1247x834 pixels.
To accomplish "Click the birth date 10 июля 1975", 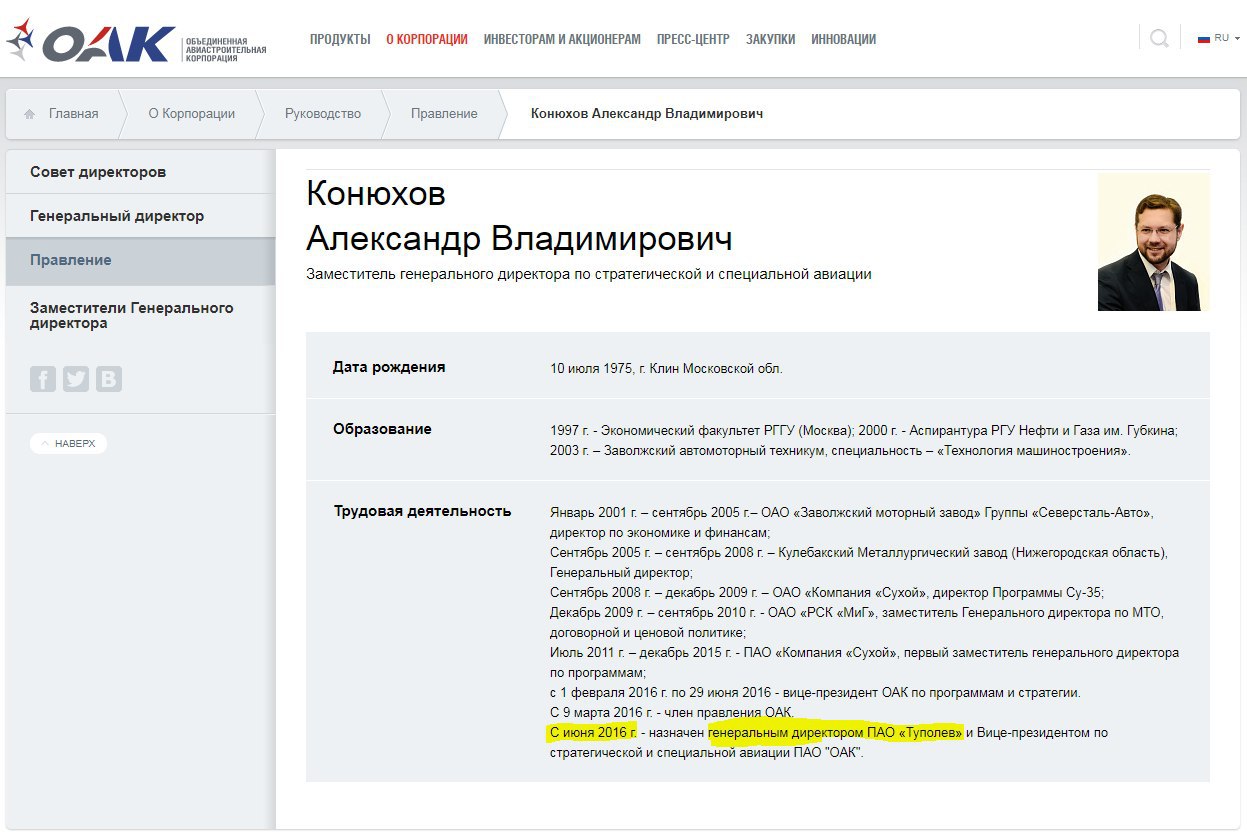I will (666, 368).
